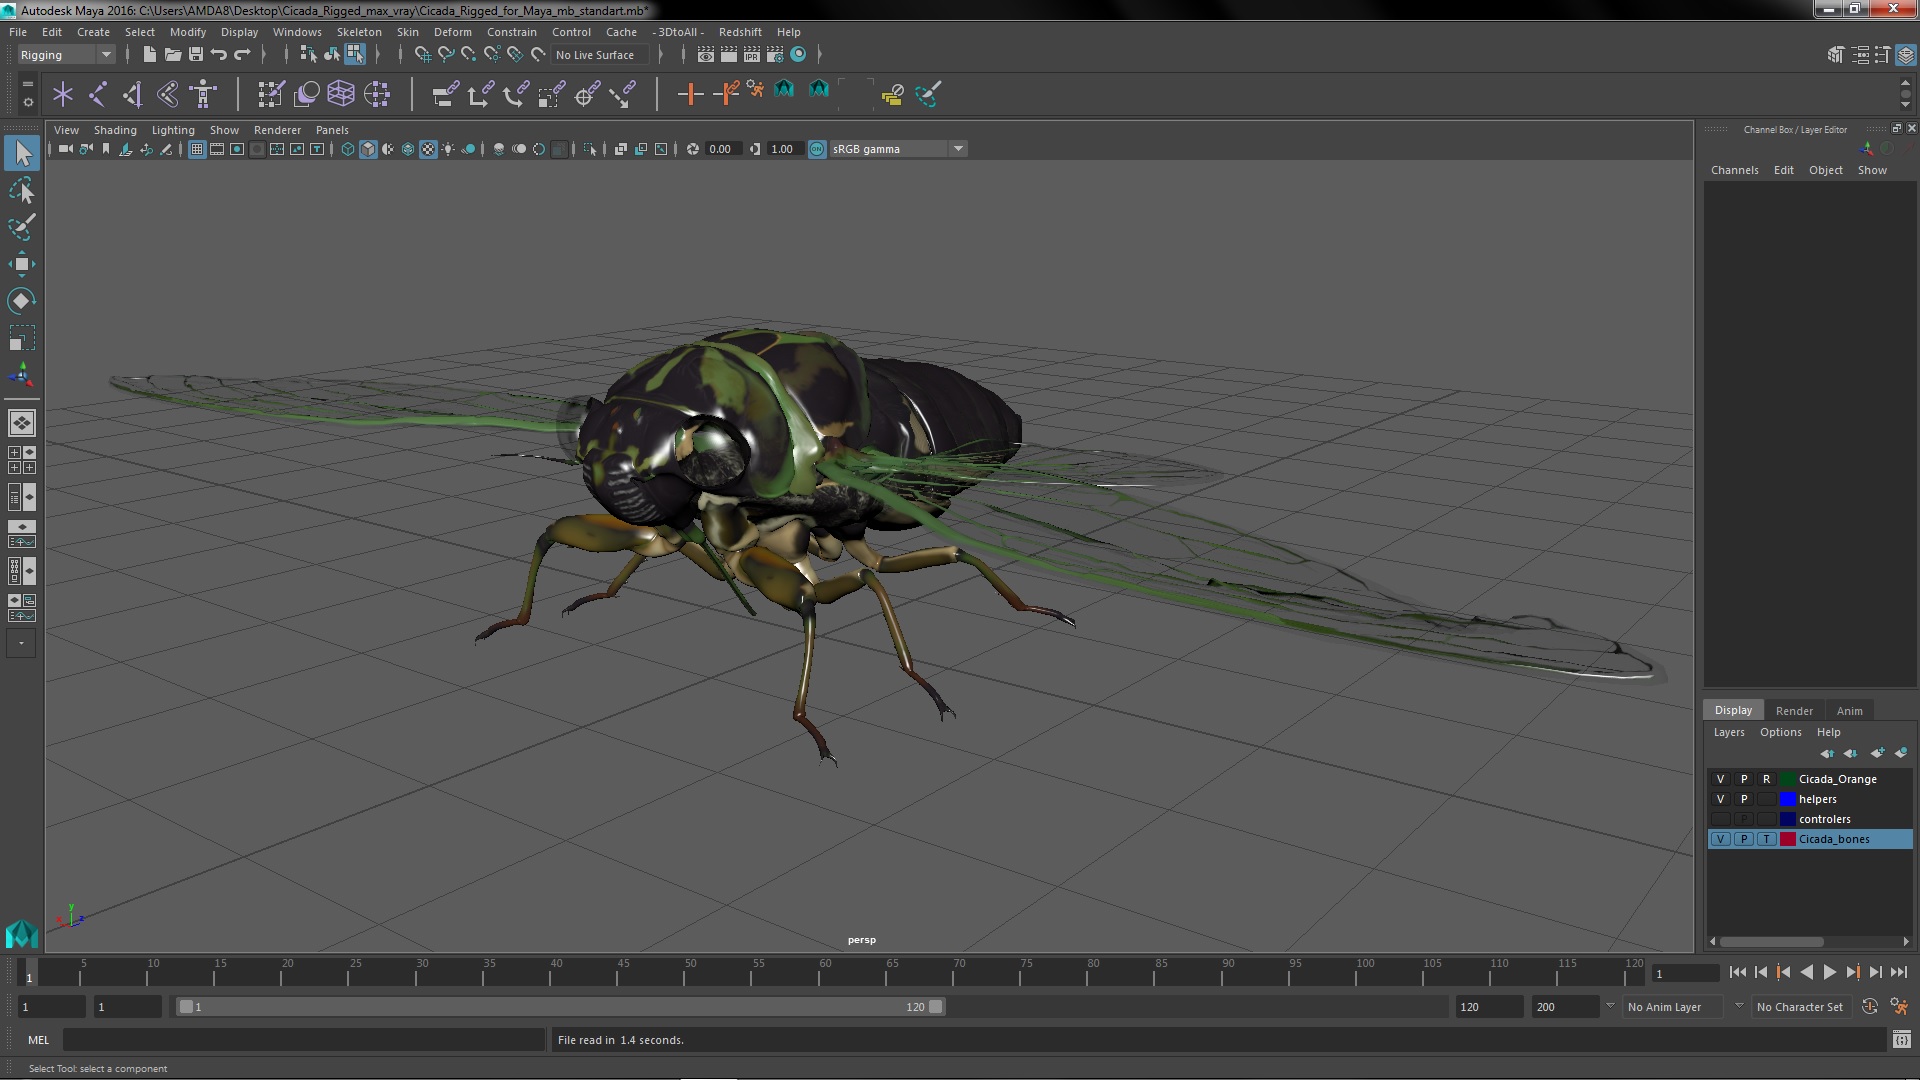Toggle visibility V of Cicada_bones layer

(1720, 839)
